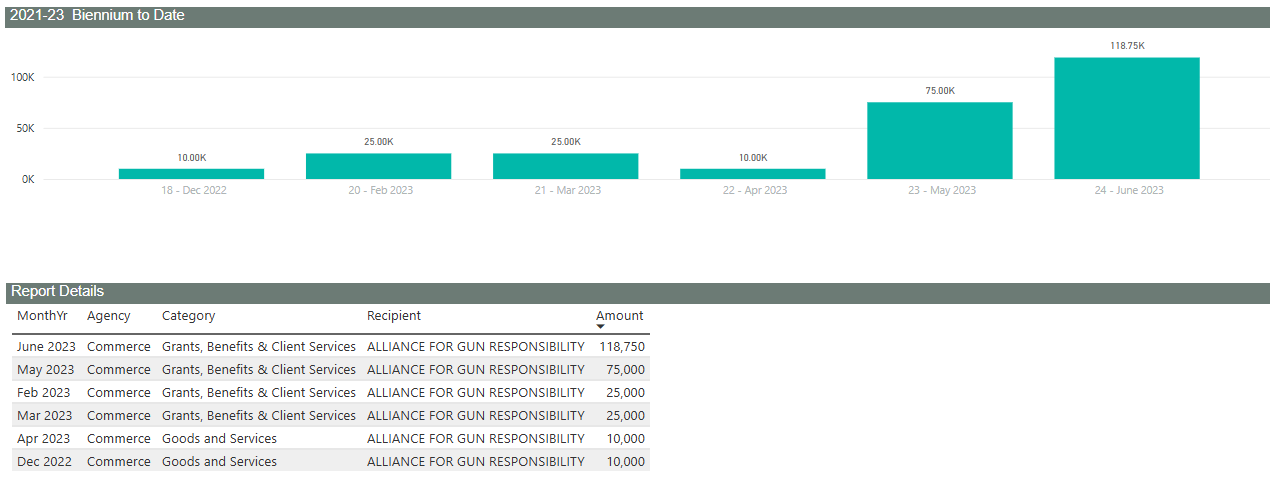Click the 25,000 amount in Mar 2023 row

[626, 416]
